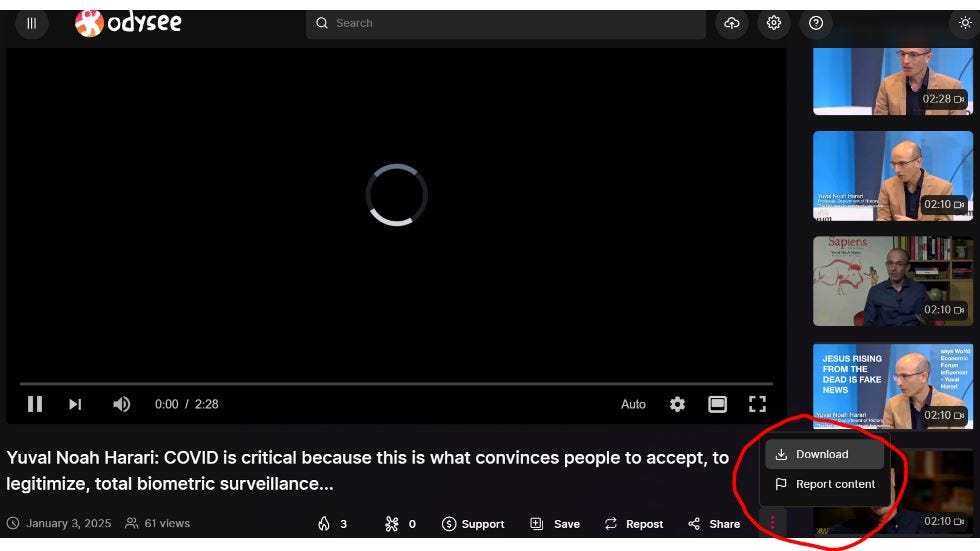Image resolution: width=980 pixels, height=551 pixels.
Task: Click the Repost button
Action: pyautogui.click(x=634, y=524)
